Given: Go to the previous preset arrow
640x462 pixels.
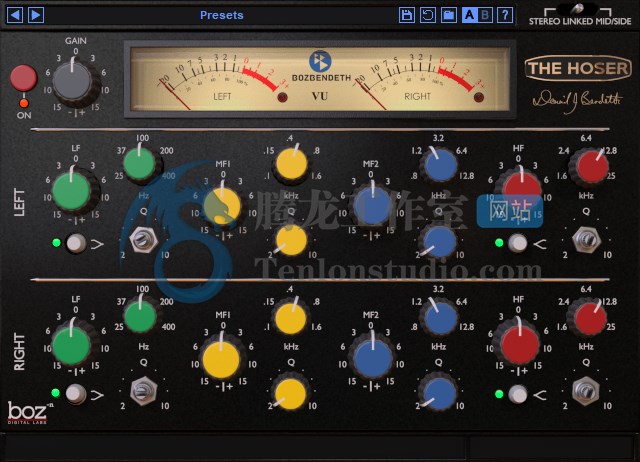Looking at the screenshot, I should click(x=15, y=15).
